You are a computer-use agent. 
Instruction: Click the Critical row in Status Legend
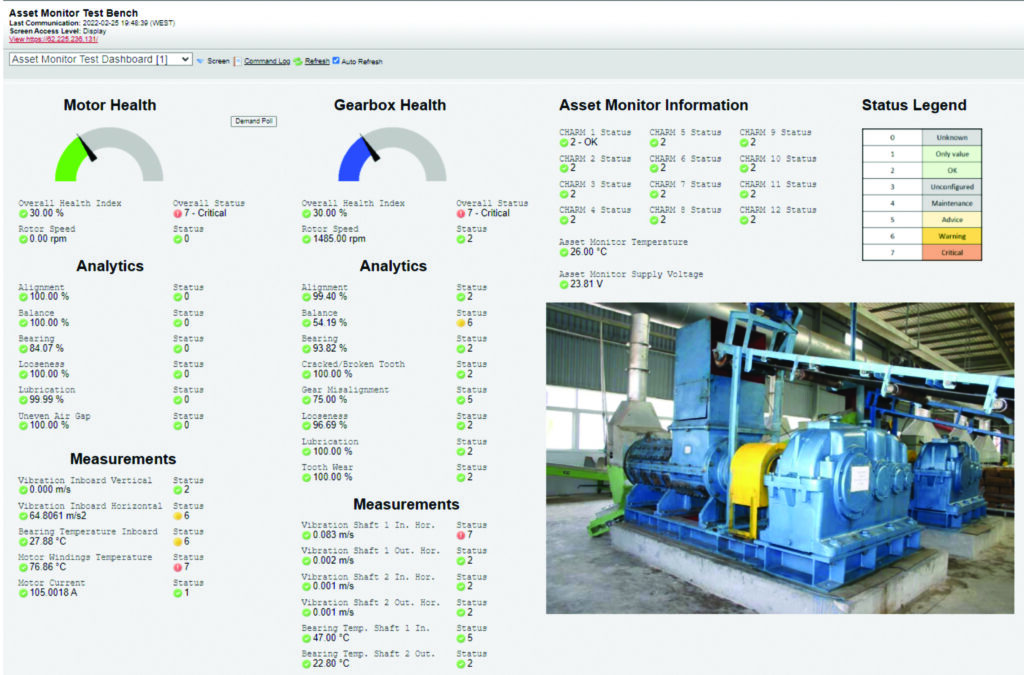(x=921, y=253)
